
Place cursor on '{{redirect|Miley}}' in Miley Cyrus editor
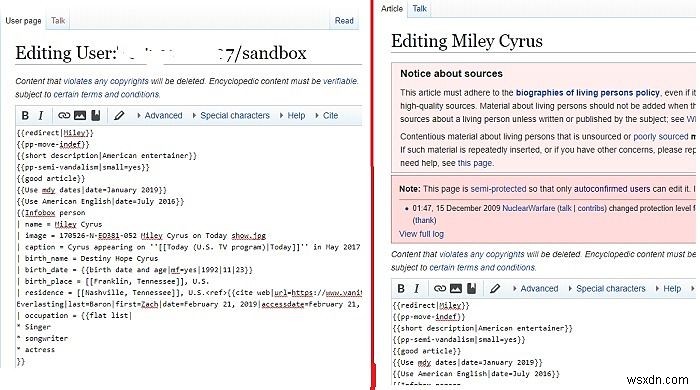point(431,306)
